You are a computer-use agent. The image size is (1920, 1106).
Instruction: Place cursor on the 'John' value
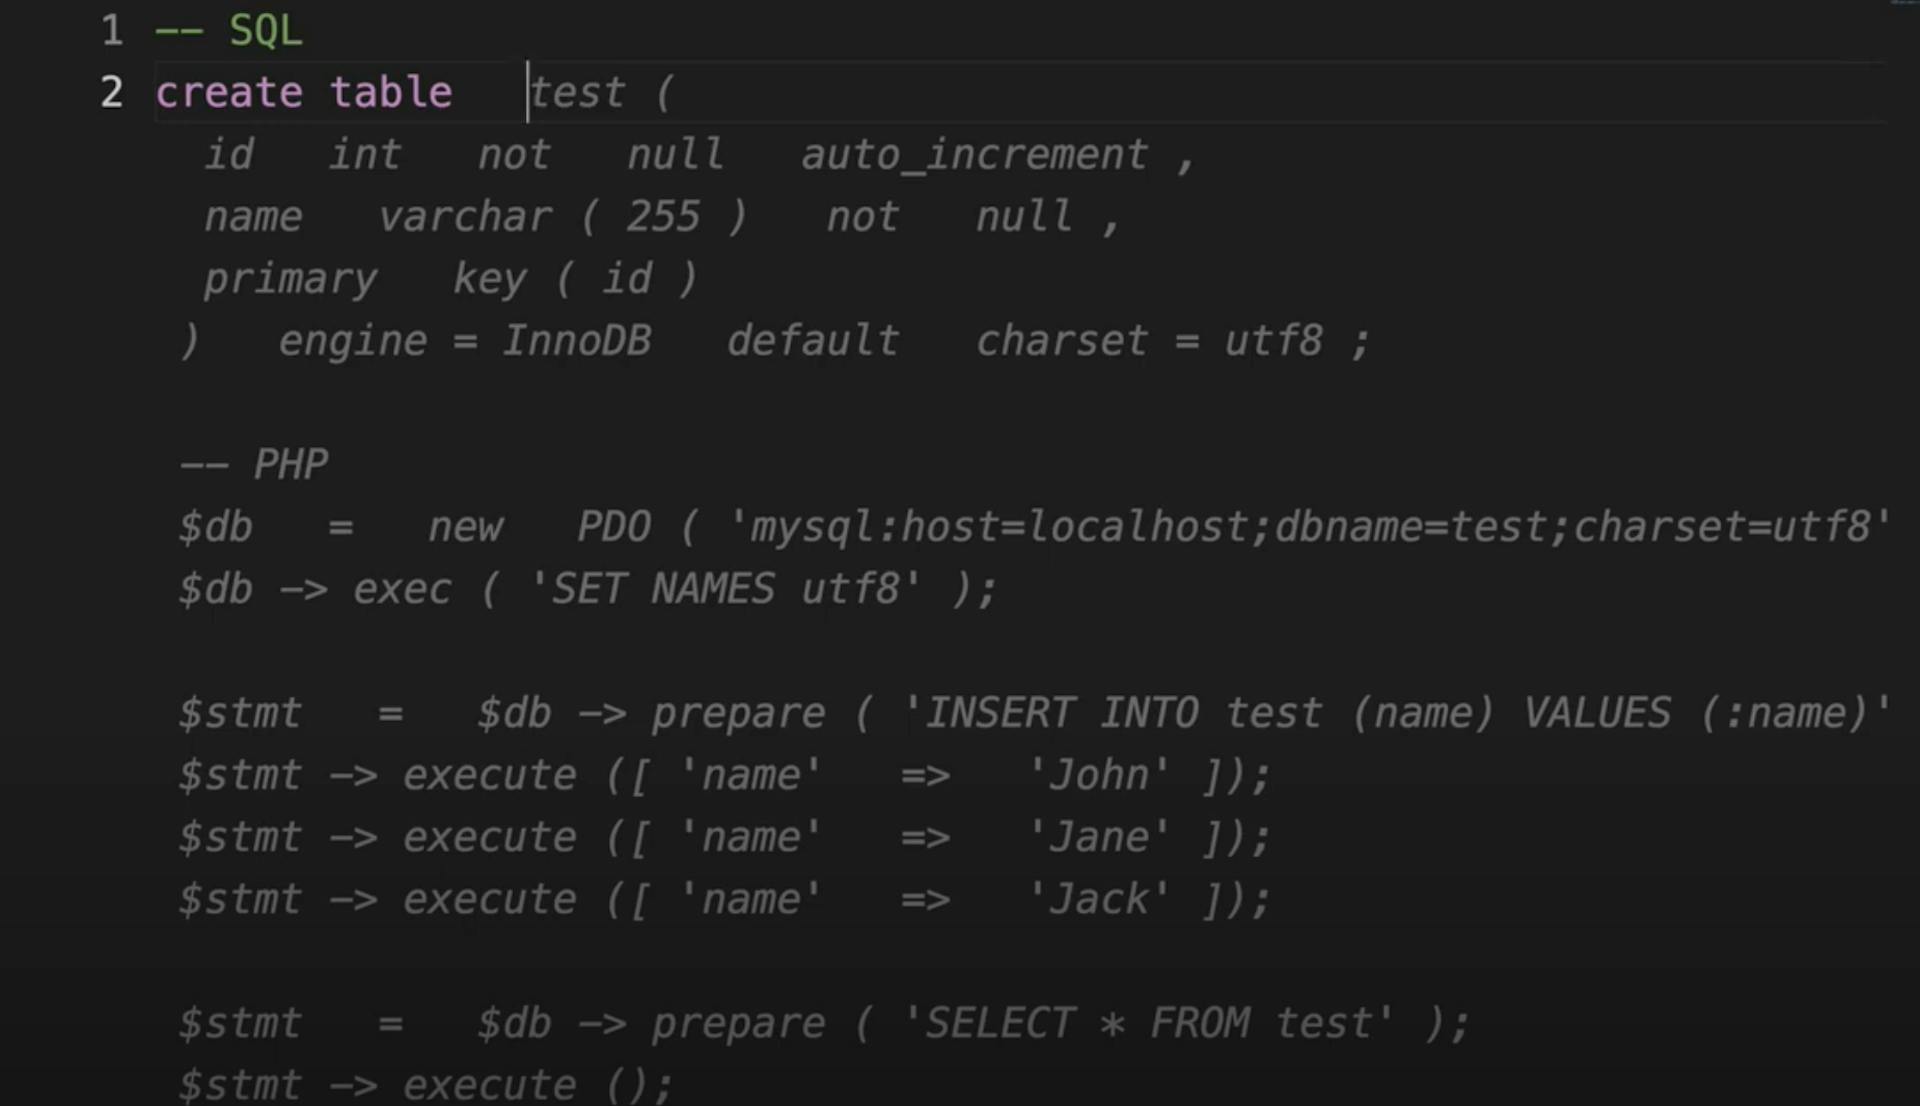pyautogui.click(x=1098, y=775)
